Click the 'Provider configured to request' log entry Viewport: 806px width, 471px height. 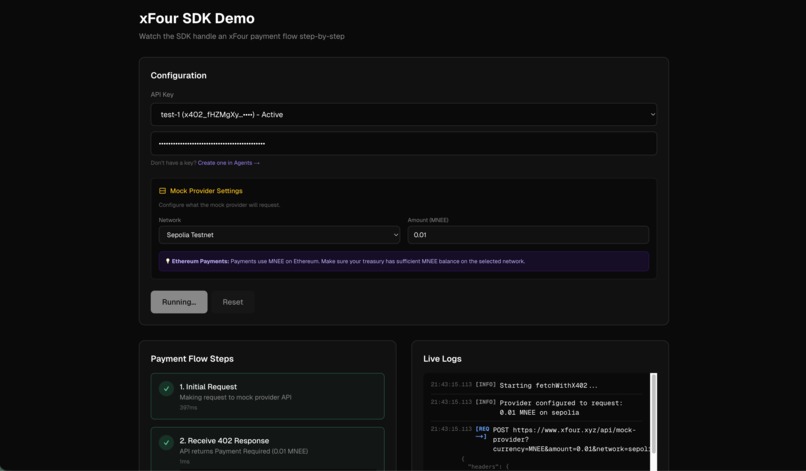point(561,408)
